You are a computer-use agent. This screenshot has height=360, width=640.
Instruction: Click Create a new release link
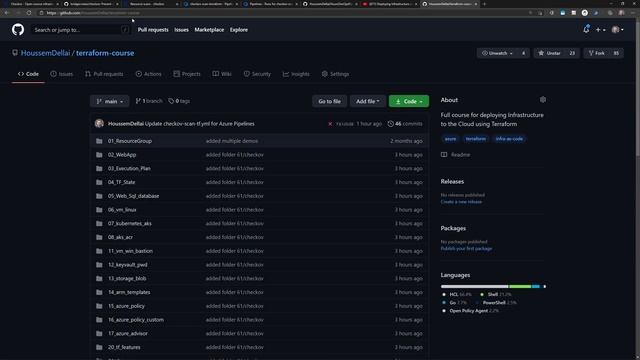pyautogui.click(x=461, y=202)
